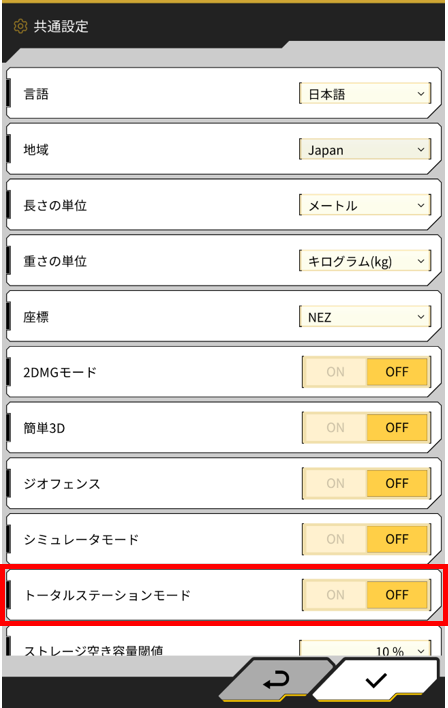Enable 簡単3D by clicking ON
The height and width of the screenshot is (708, 448).
point(336,428)
